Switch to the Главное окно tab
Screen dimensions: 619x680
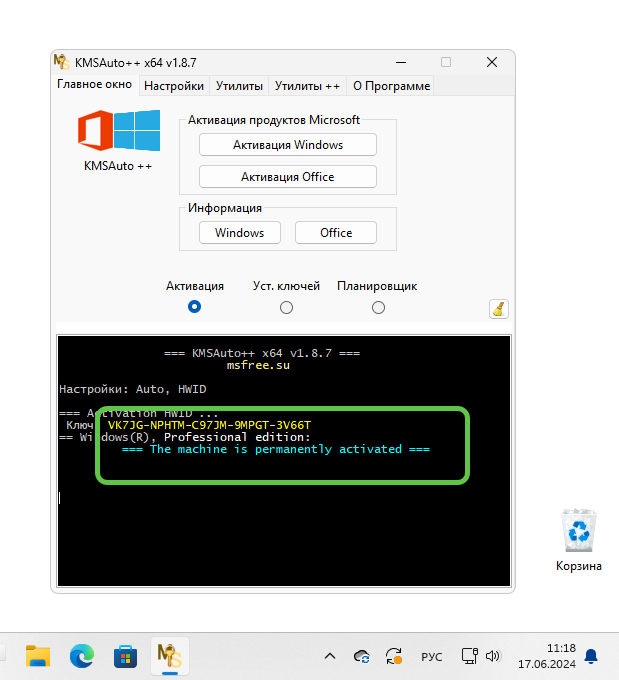click(x=95, y=84)
